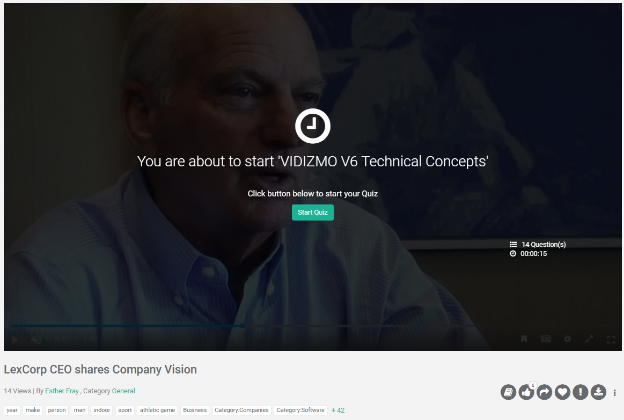Open the General category link
The height and width of the screenshot is (420, 624).
click(123, 391)
